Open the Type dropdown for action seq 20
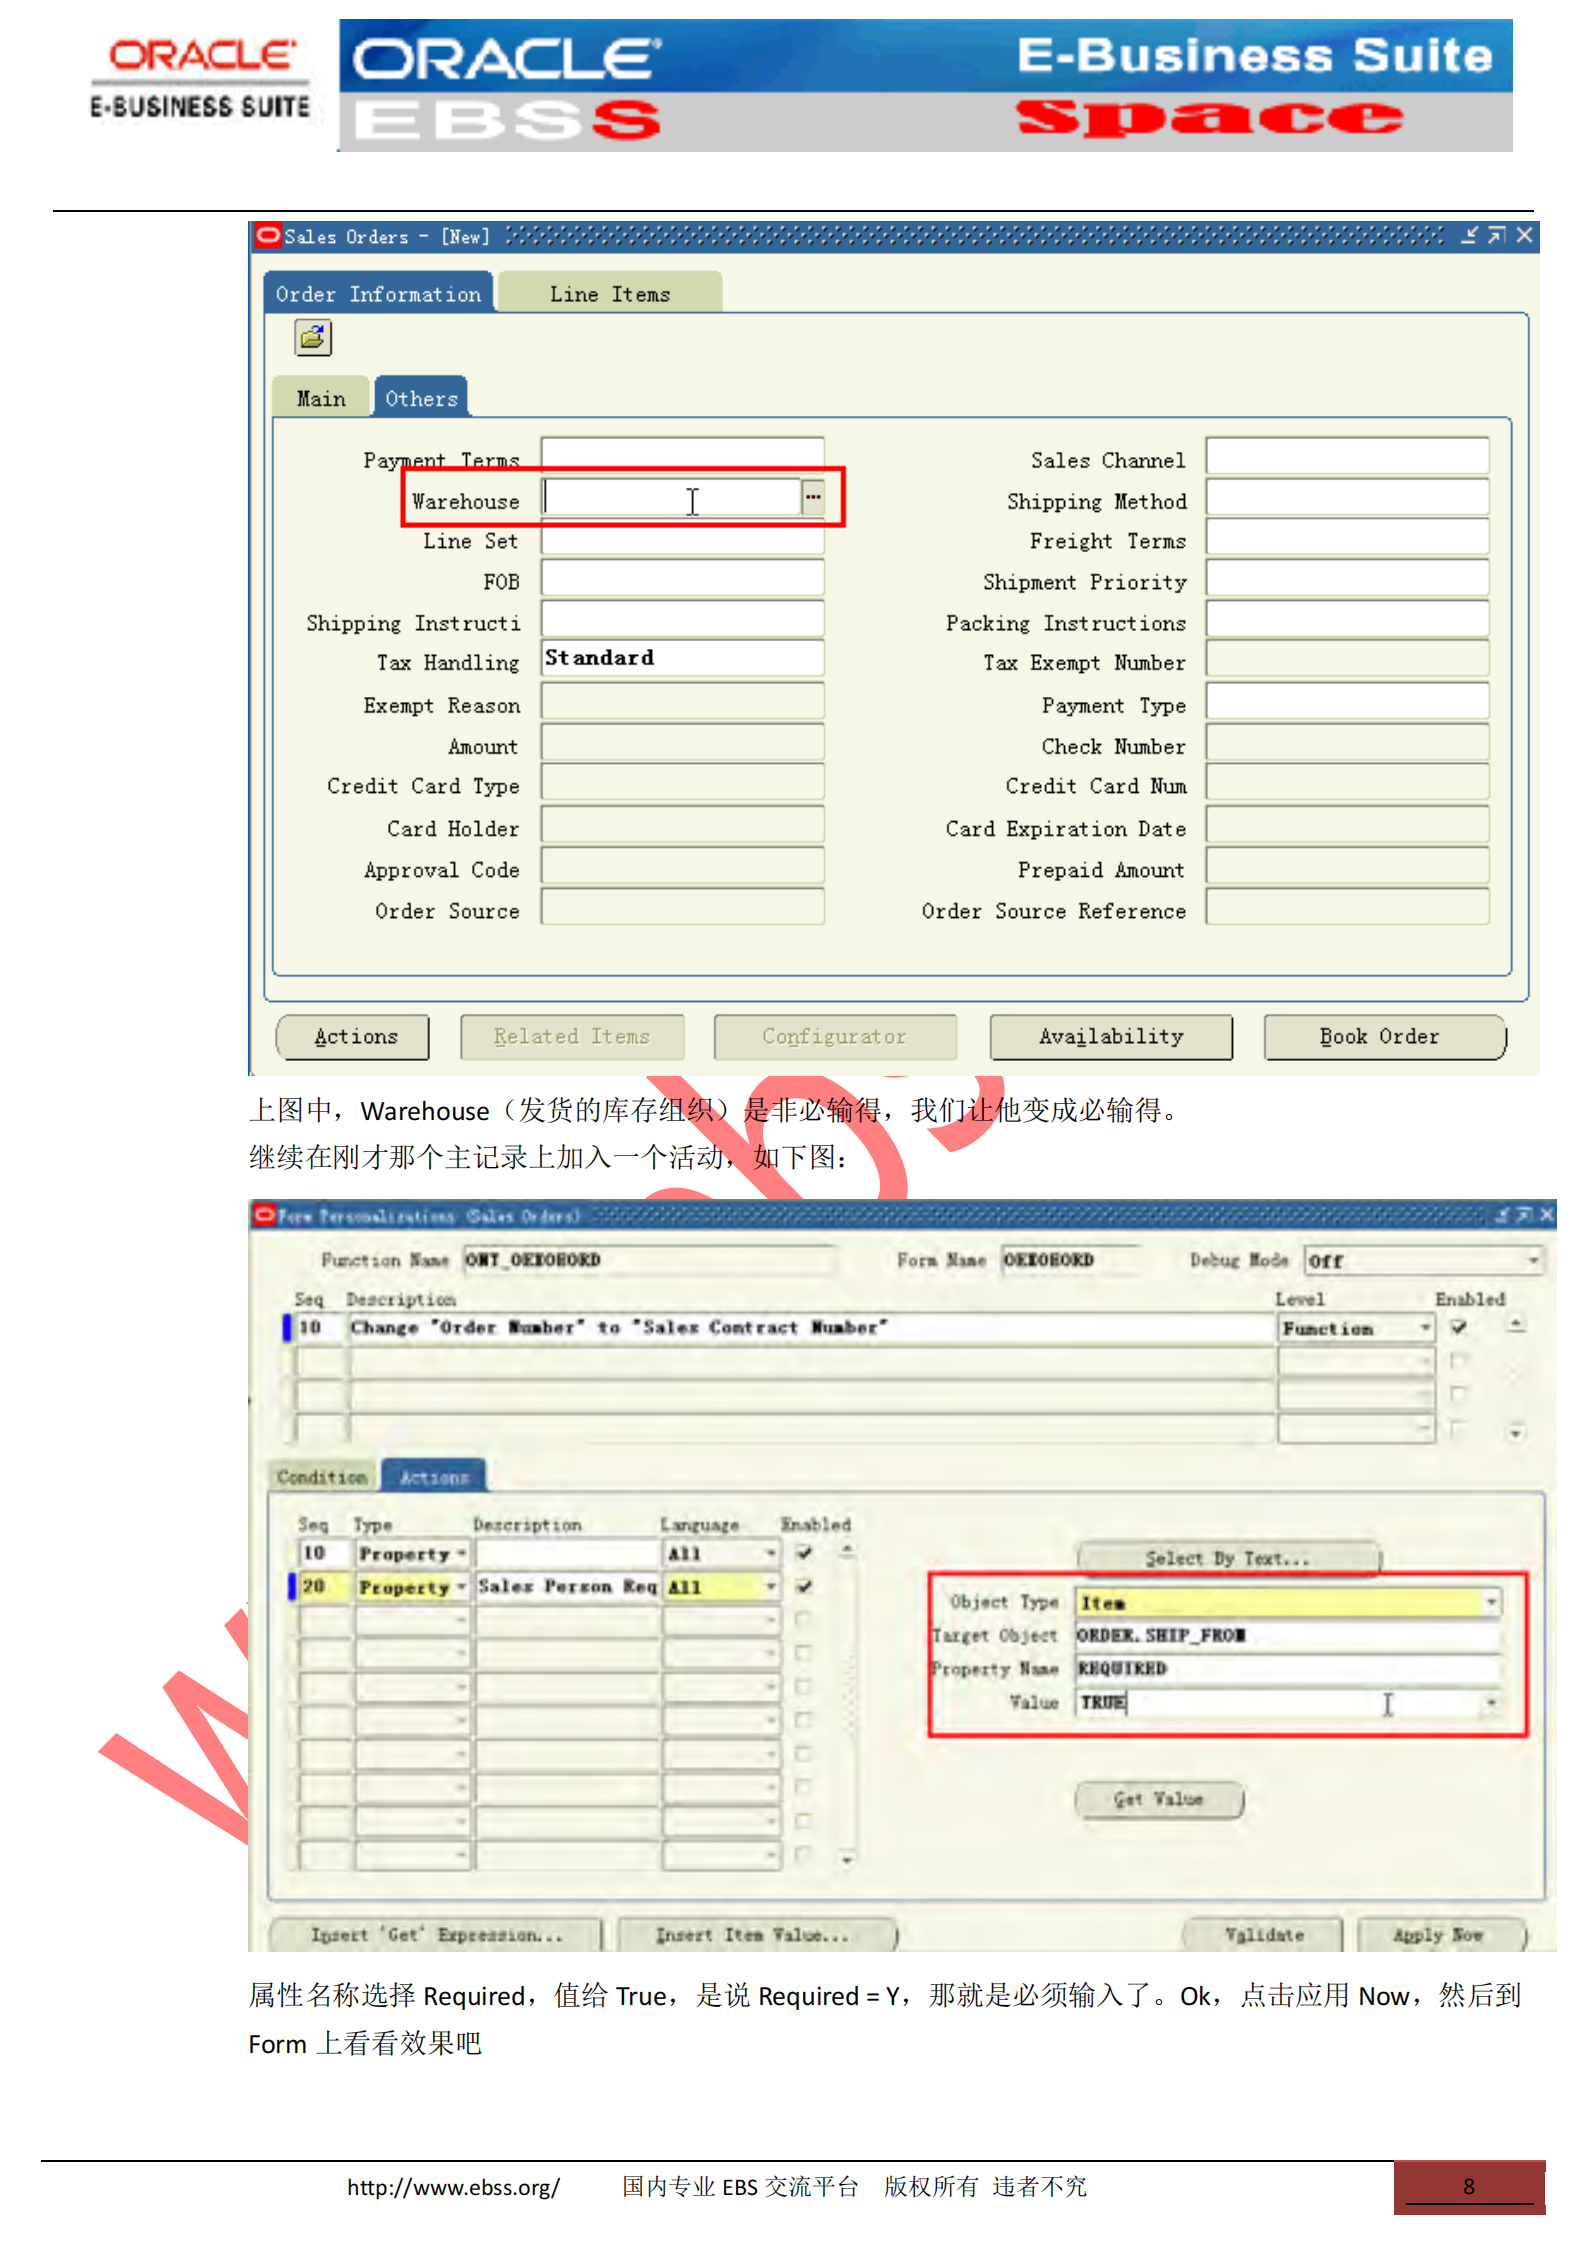Image resolution: width=1586 pixels, height=2244 pixels. [462, 1586]
